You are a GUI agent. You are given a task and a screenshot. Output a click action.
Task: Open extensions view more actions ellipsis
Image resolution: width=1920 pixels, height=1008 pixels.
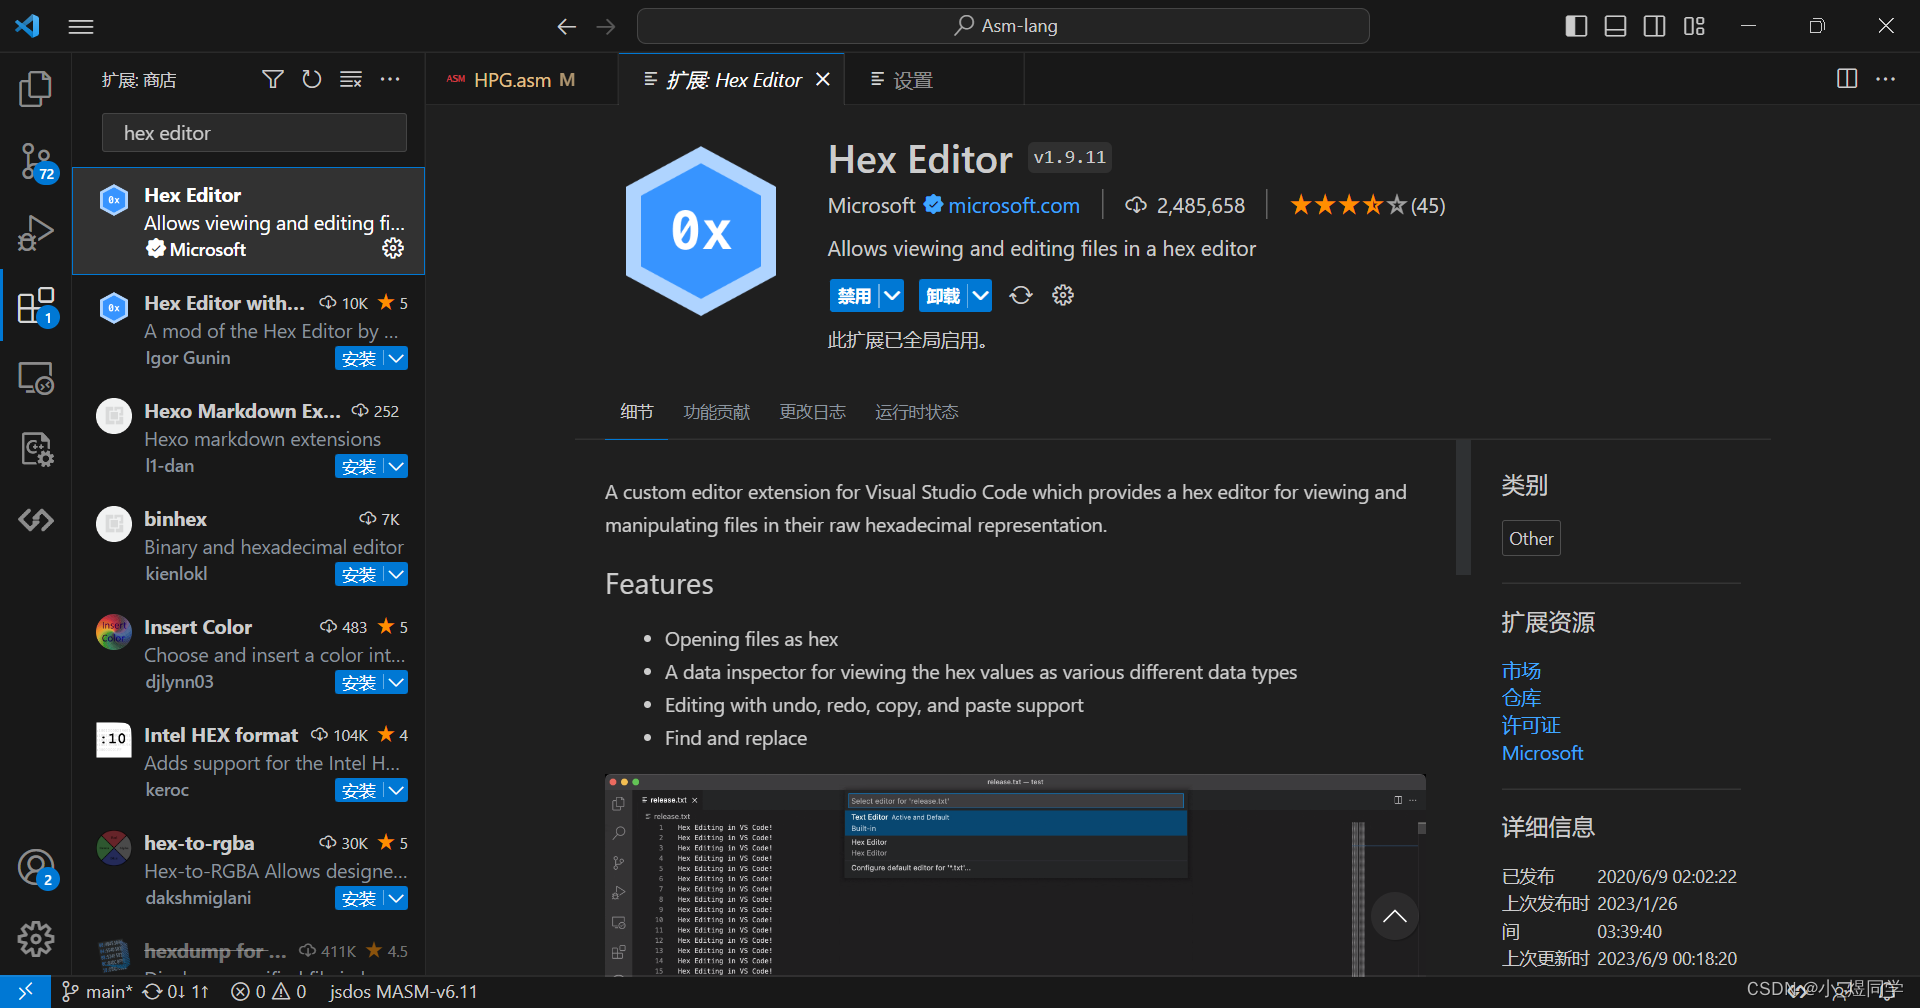pyautogui.click(x=390, y=79)
